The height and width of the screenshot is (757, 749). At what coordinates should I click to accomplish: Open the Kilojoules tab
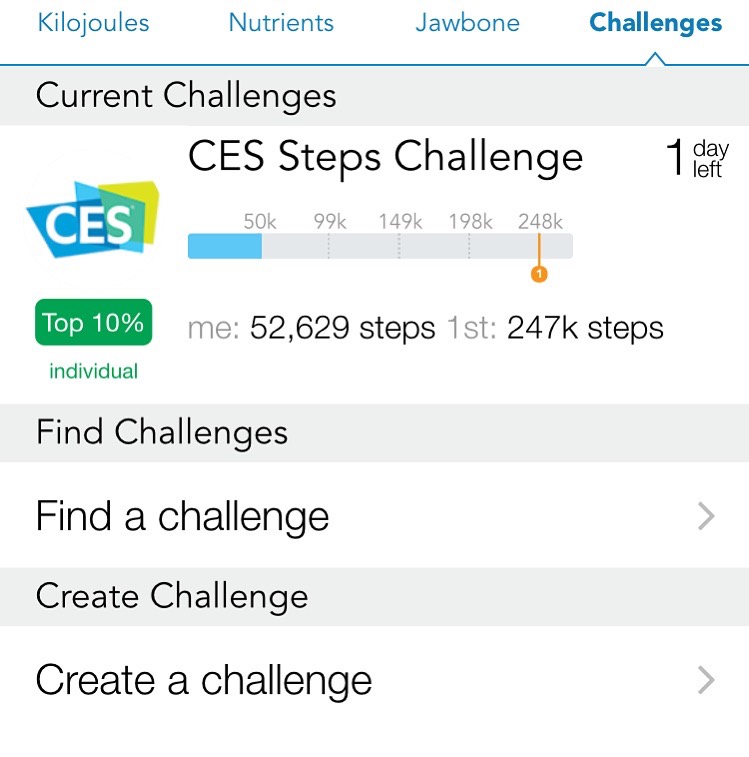(x=93, y=23)
